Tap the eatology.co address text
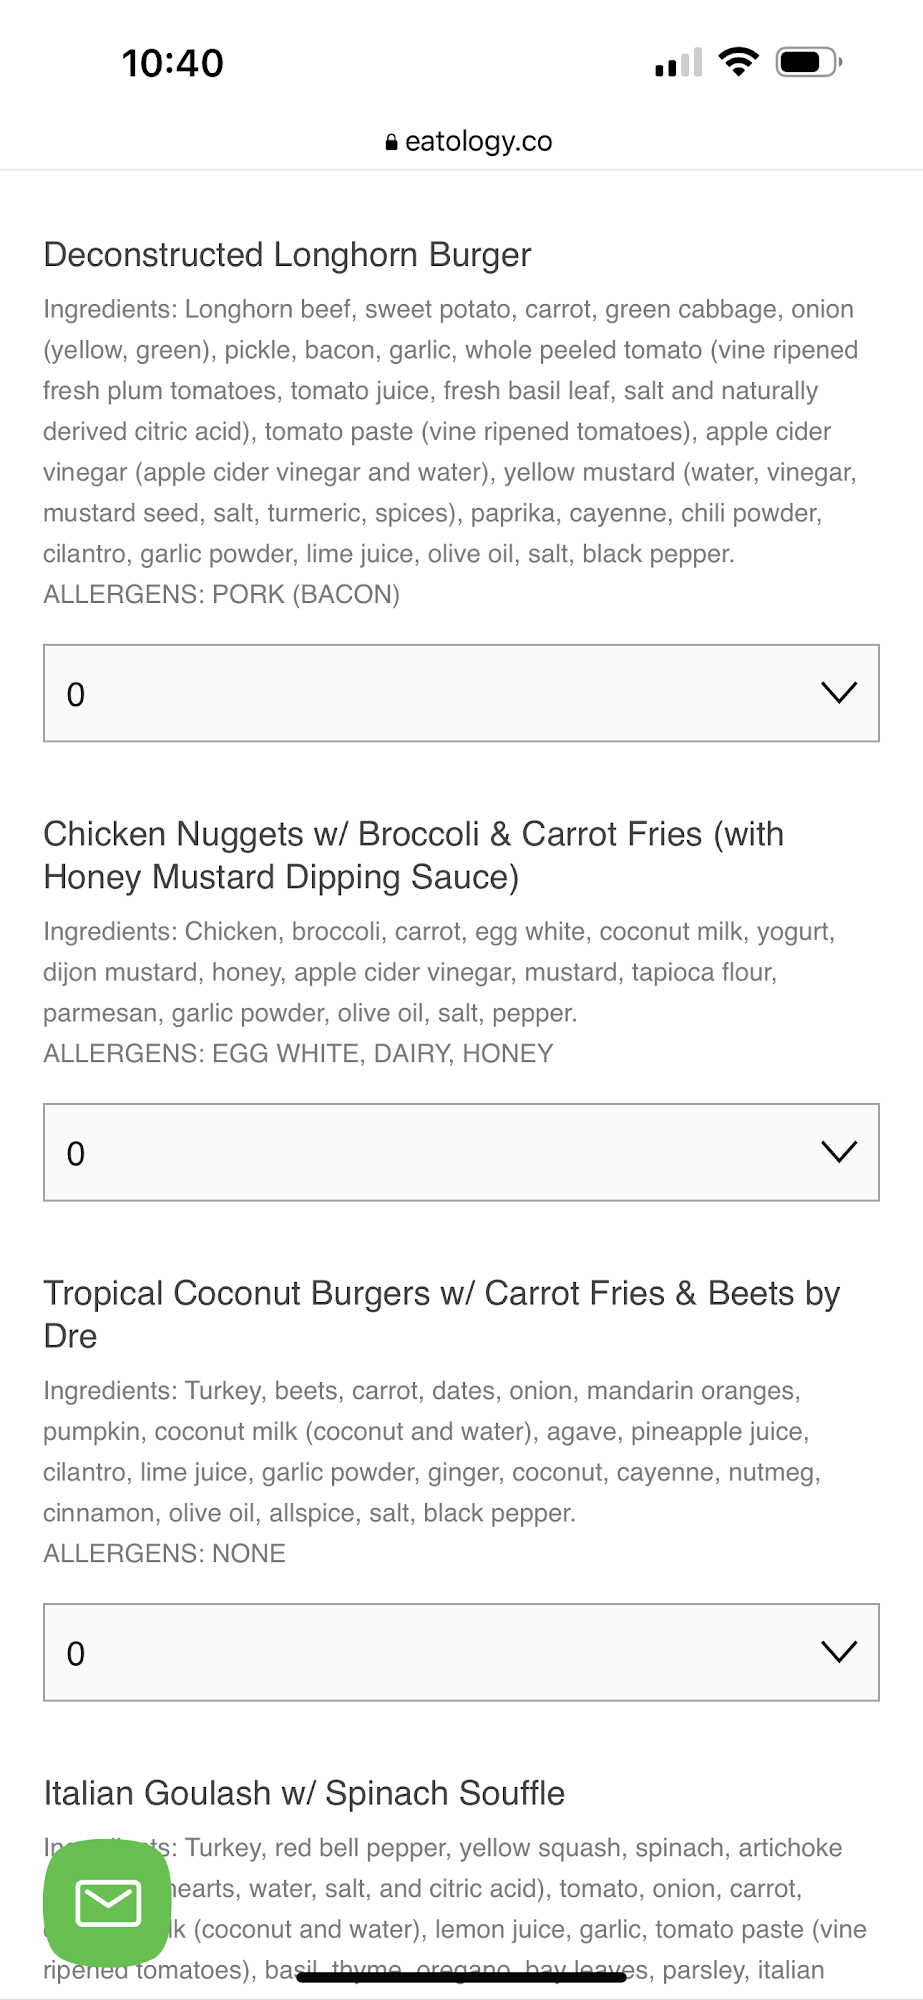Screen dimensions: 923x2000 point(478,142)
